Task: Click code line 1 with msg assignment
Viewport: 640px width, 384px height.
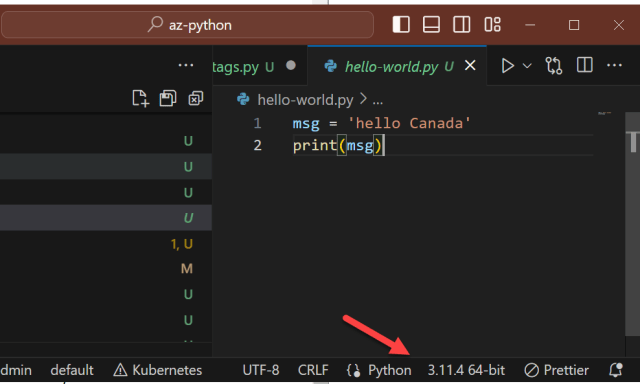Action: (382, 123)
